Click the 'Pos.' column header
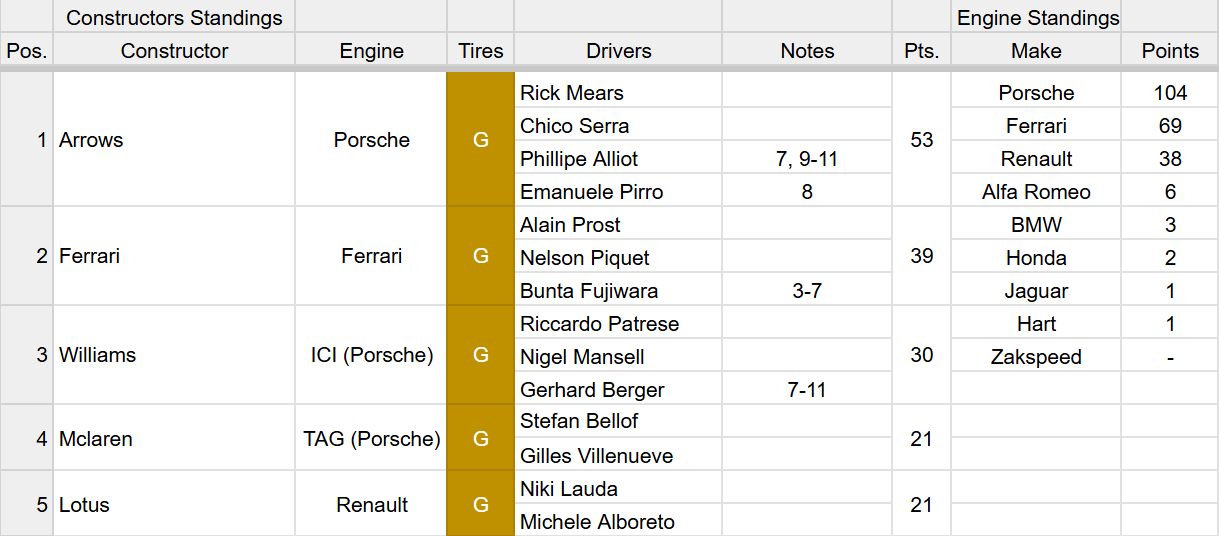The width and height of the screenshot is (1219, 536). click(x=26, y=50)
